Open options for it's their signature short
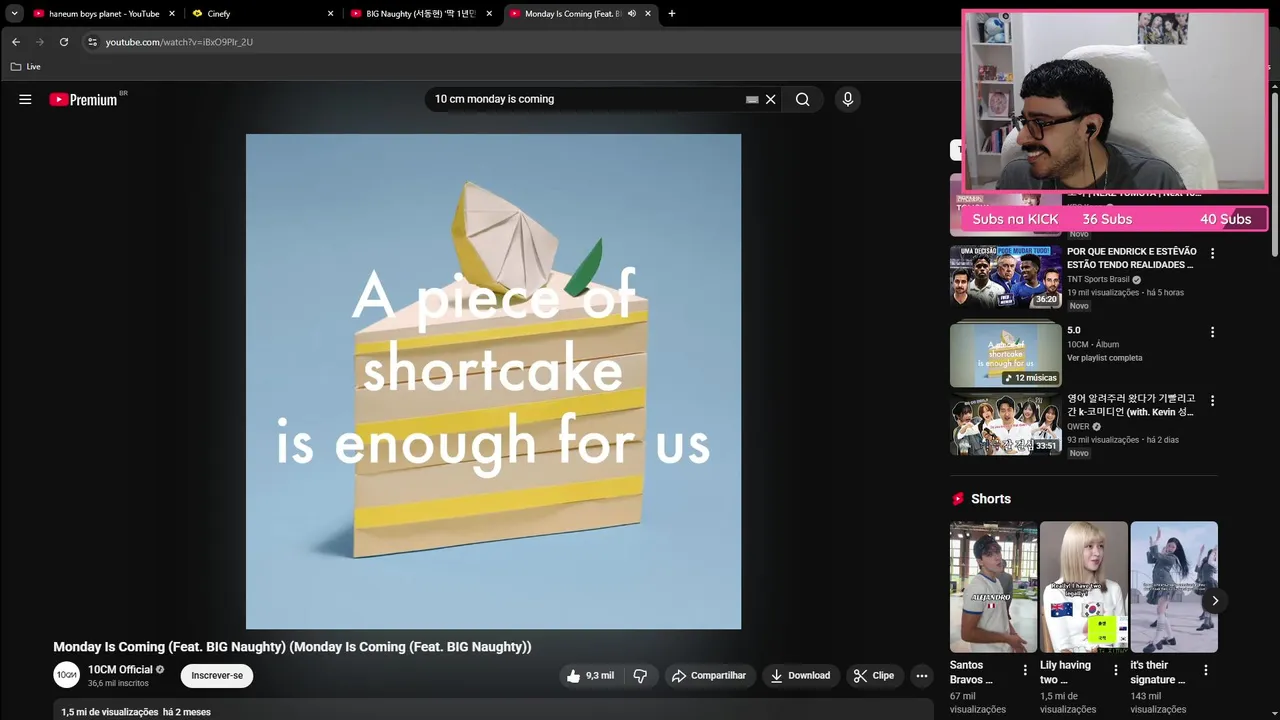1280x720 pixels. tap(1206, 670)
